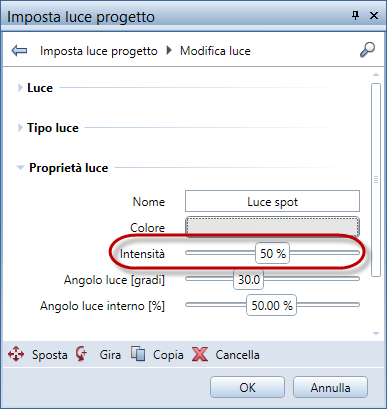This screenshot has height=409, width=387.
Task: Expand the Tipo luce section
Action: point(53,128)
